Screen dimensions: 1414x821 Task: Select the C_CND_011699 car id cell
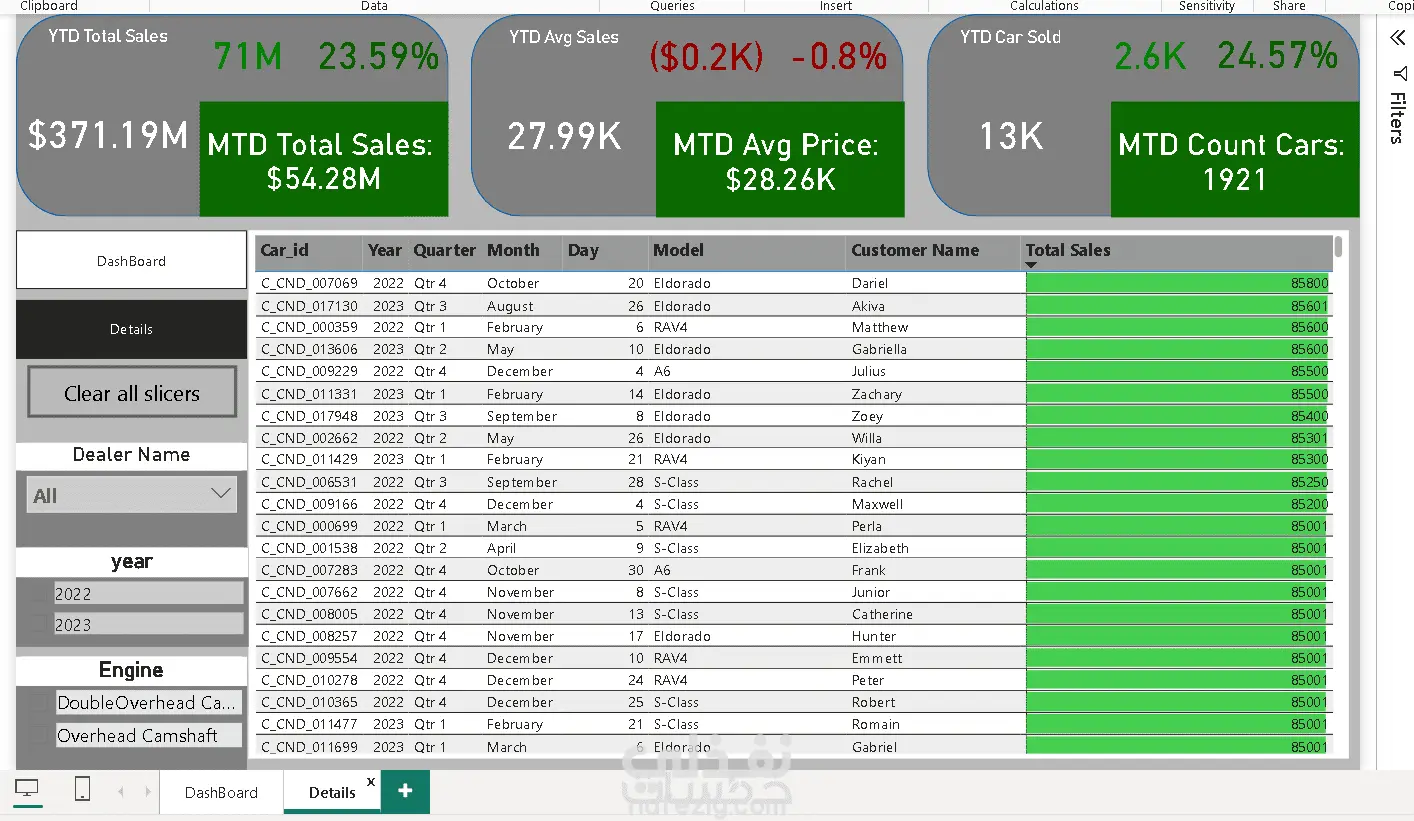tap(309, 747)
